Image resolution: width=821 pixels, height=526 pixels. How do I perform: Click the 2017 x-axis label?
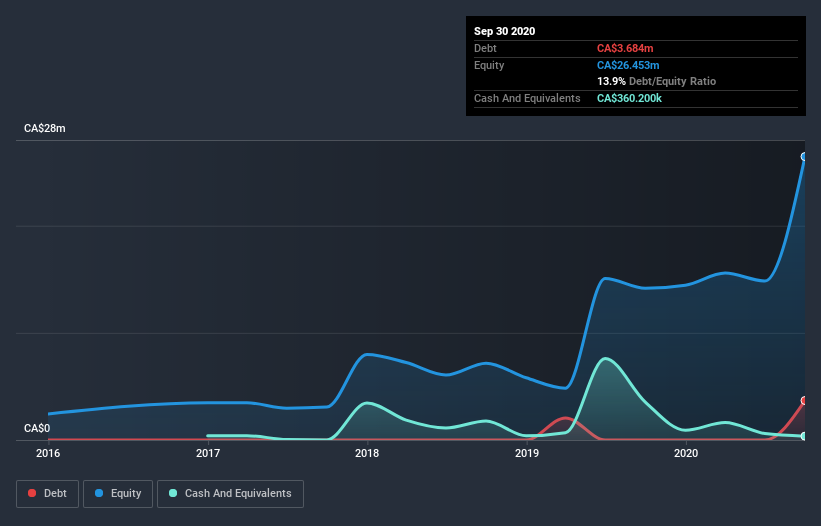pos(208,453)
